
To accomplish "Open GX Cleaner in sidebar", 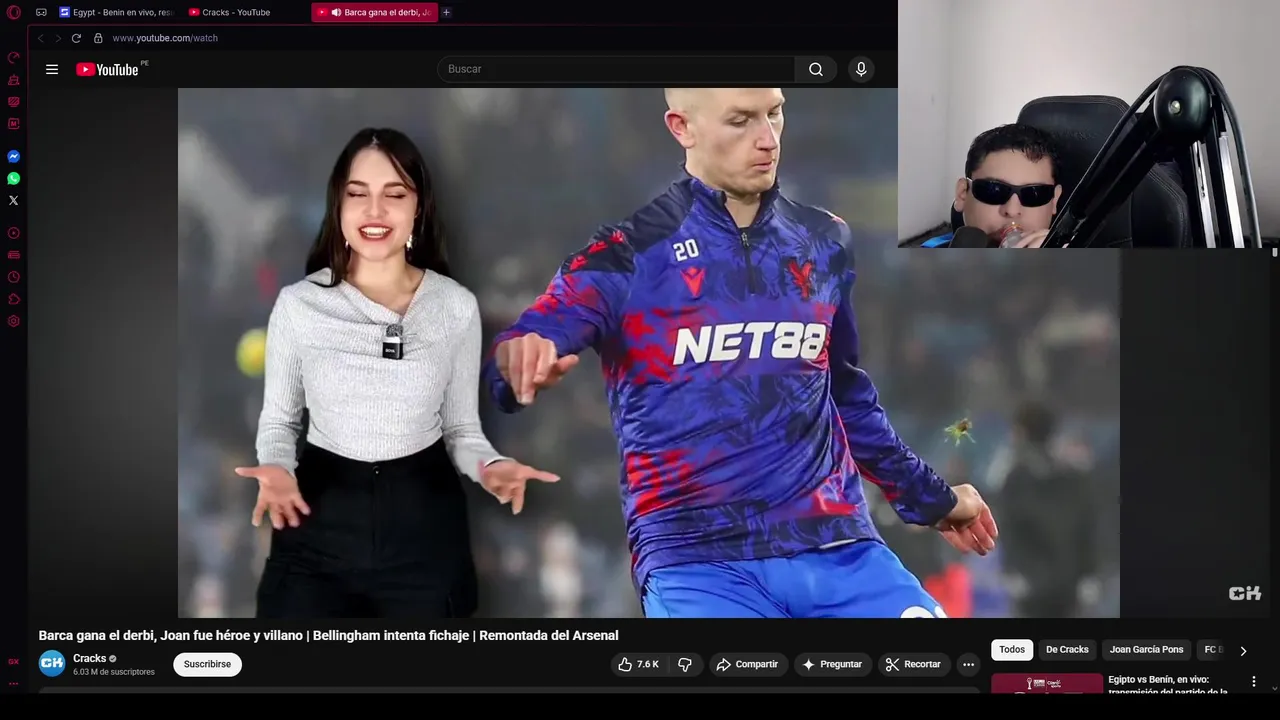I will click(13, 80).
